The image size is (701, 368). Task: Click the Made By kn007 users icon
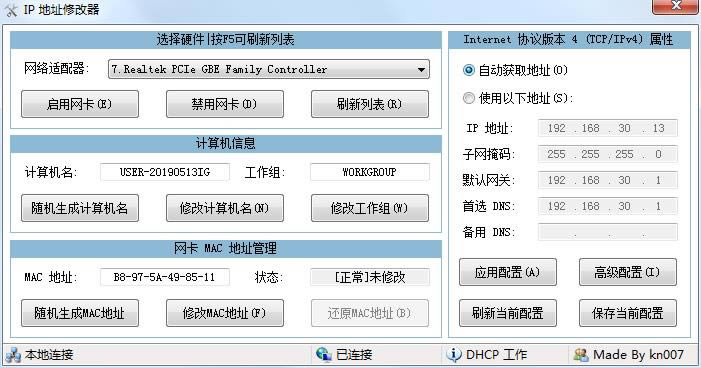[581, 355]
